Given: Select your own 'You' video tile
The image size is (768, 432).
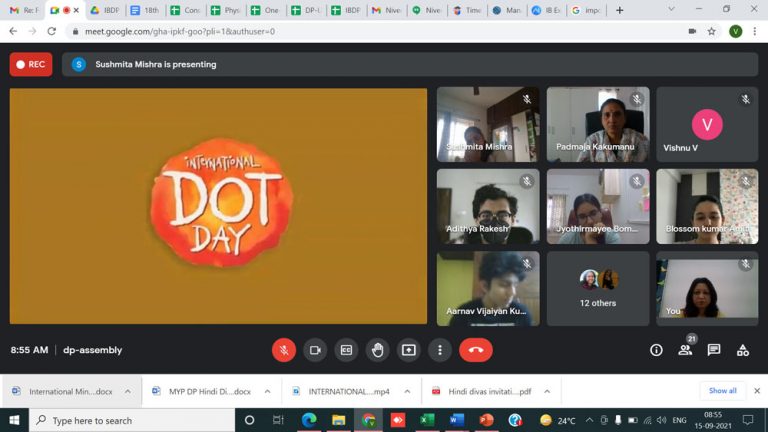Looking at the screenshot, I should [x=707, y=288].
